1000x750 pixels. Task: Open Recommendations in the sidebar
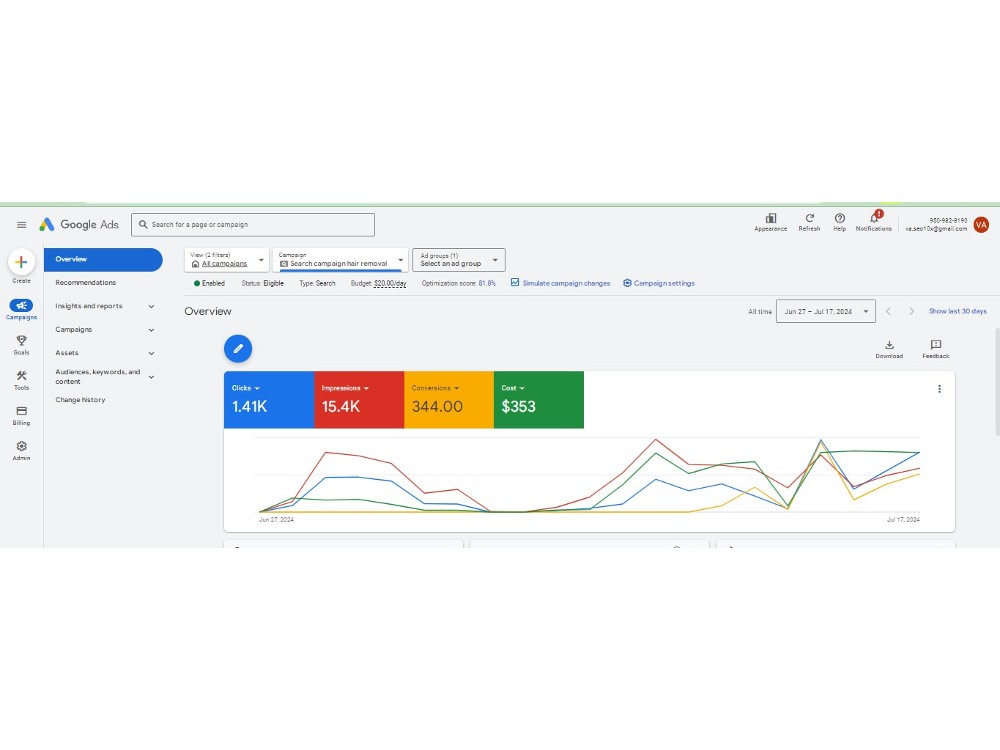(x=85, y=283)
